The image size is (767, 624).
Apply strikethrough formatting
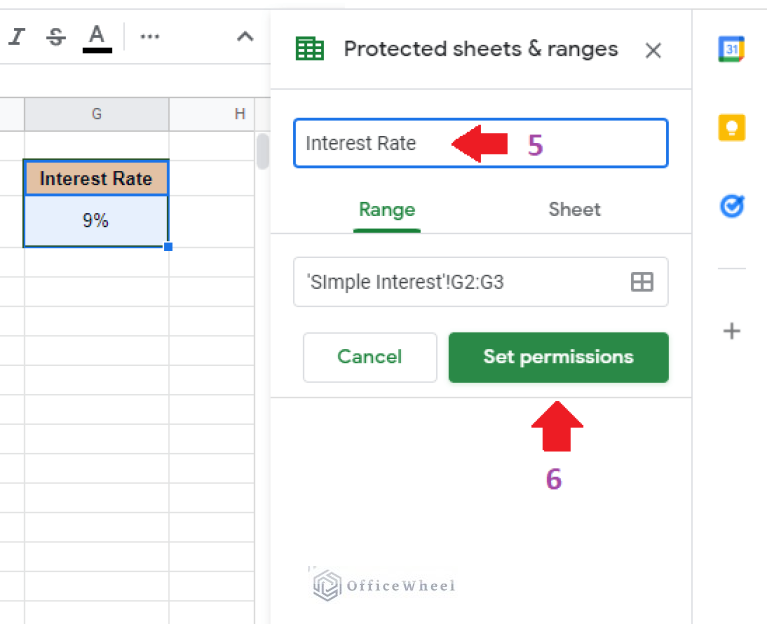[56, 37]
